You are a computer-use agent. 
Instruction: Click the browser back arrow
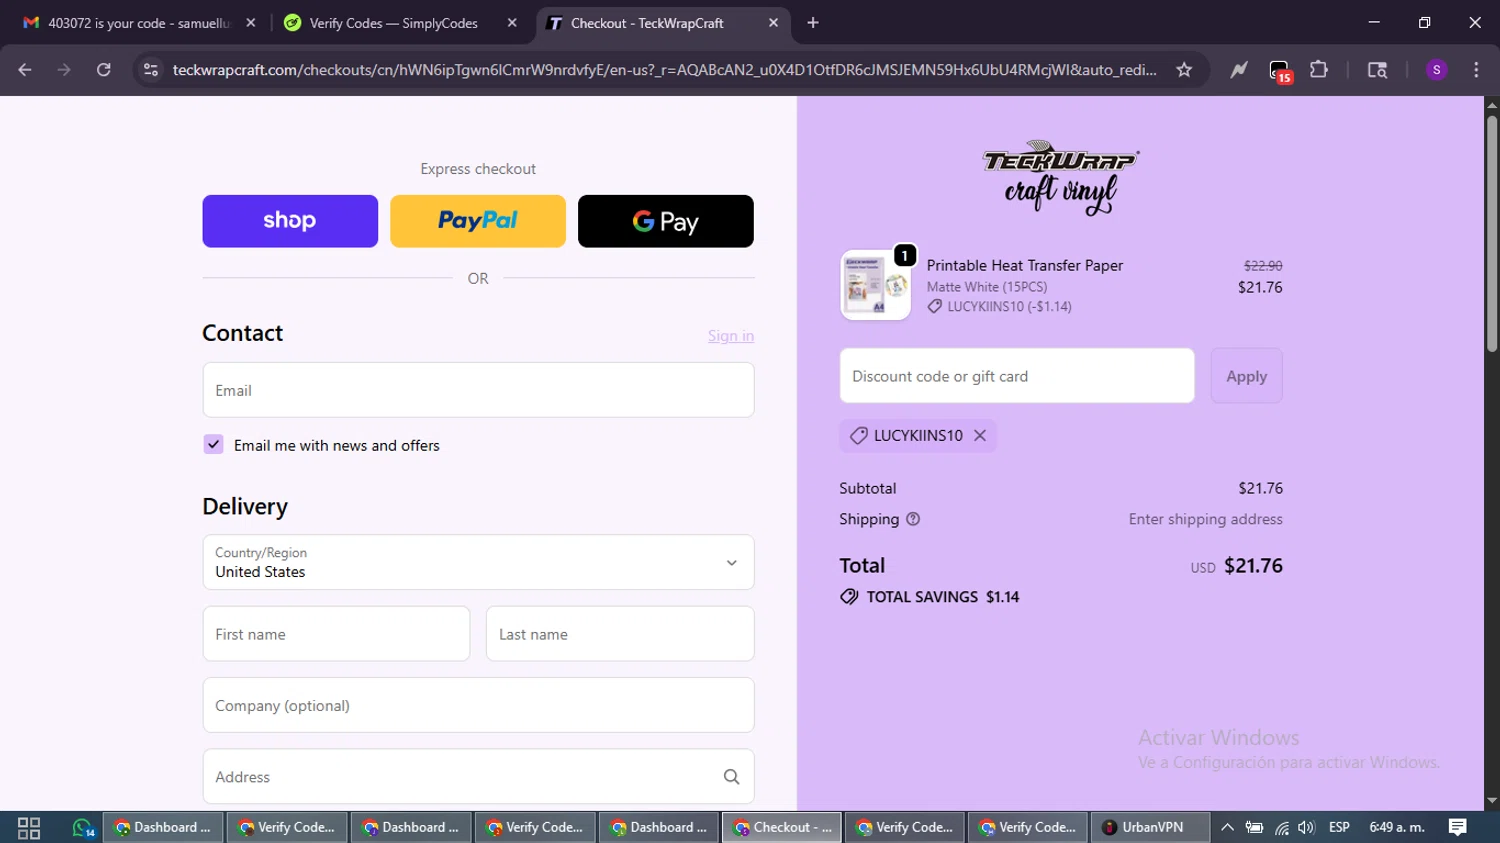point(25,70)
